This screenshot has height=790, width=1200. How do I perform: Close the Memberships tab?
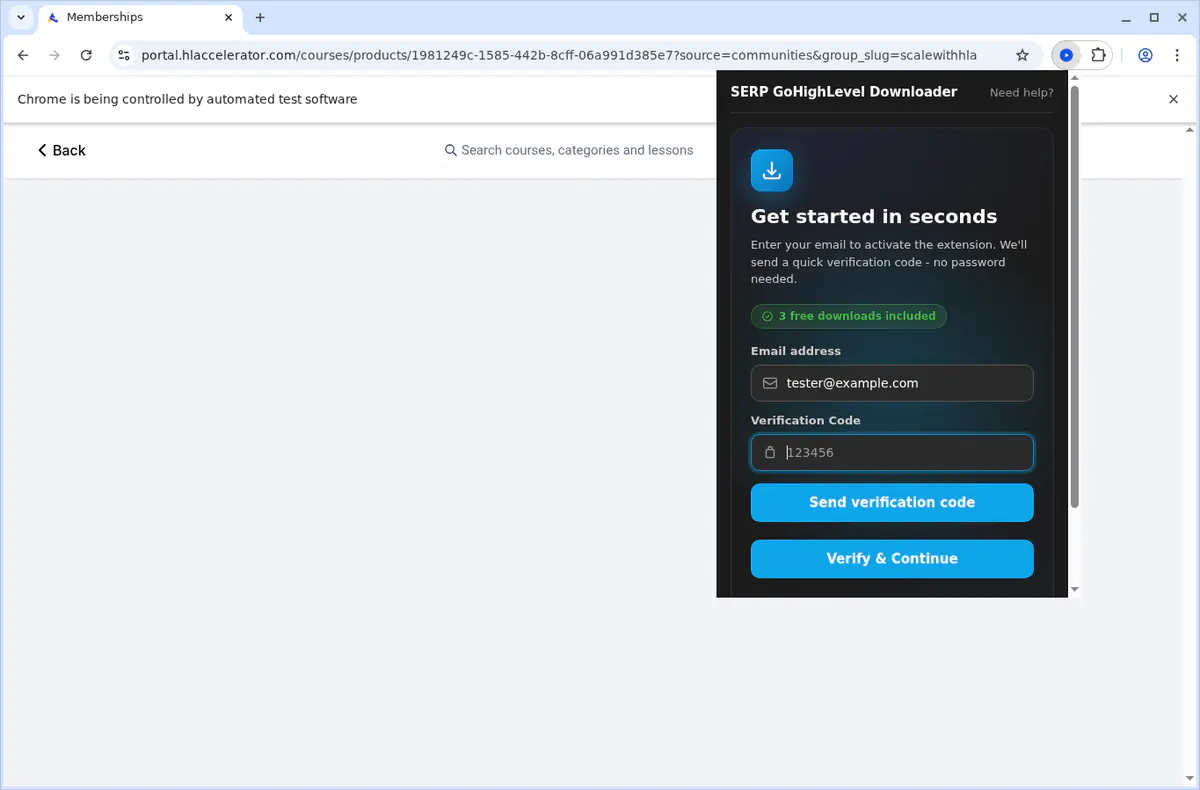[x=229, y=17]
